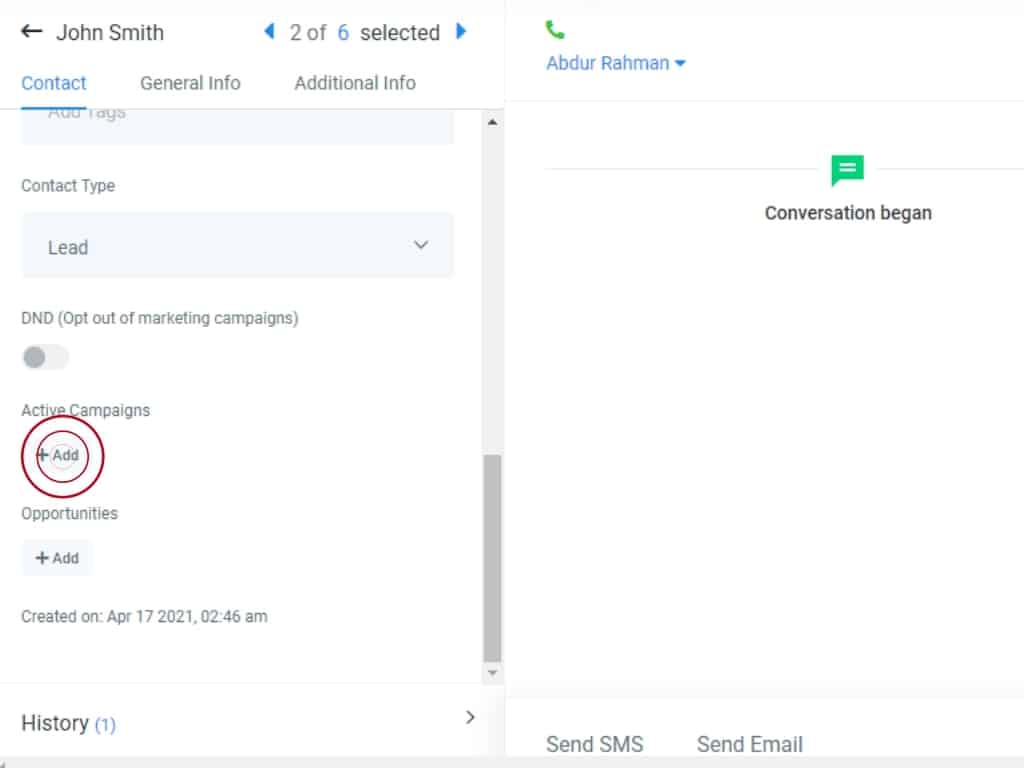
Task: Click the contact panel vertical scrollbar thumb
Action: point(491,558)
